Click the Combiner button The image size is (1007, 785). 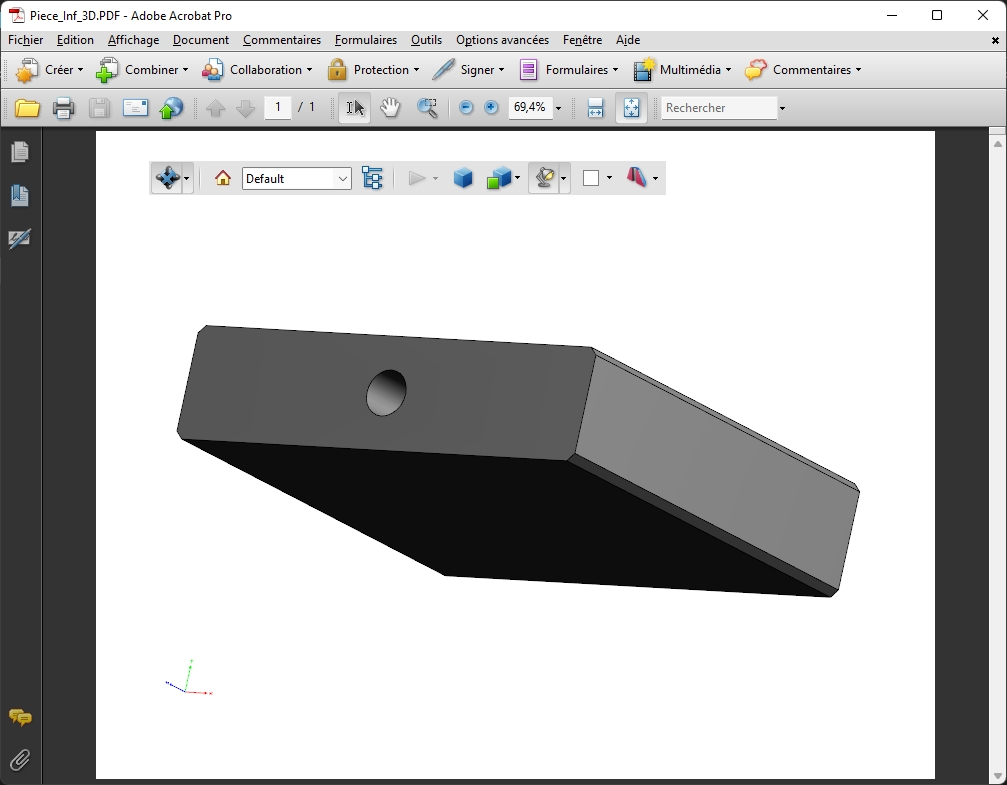141,70
